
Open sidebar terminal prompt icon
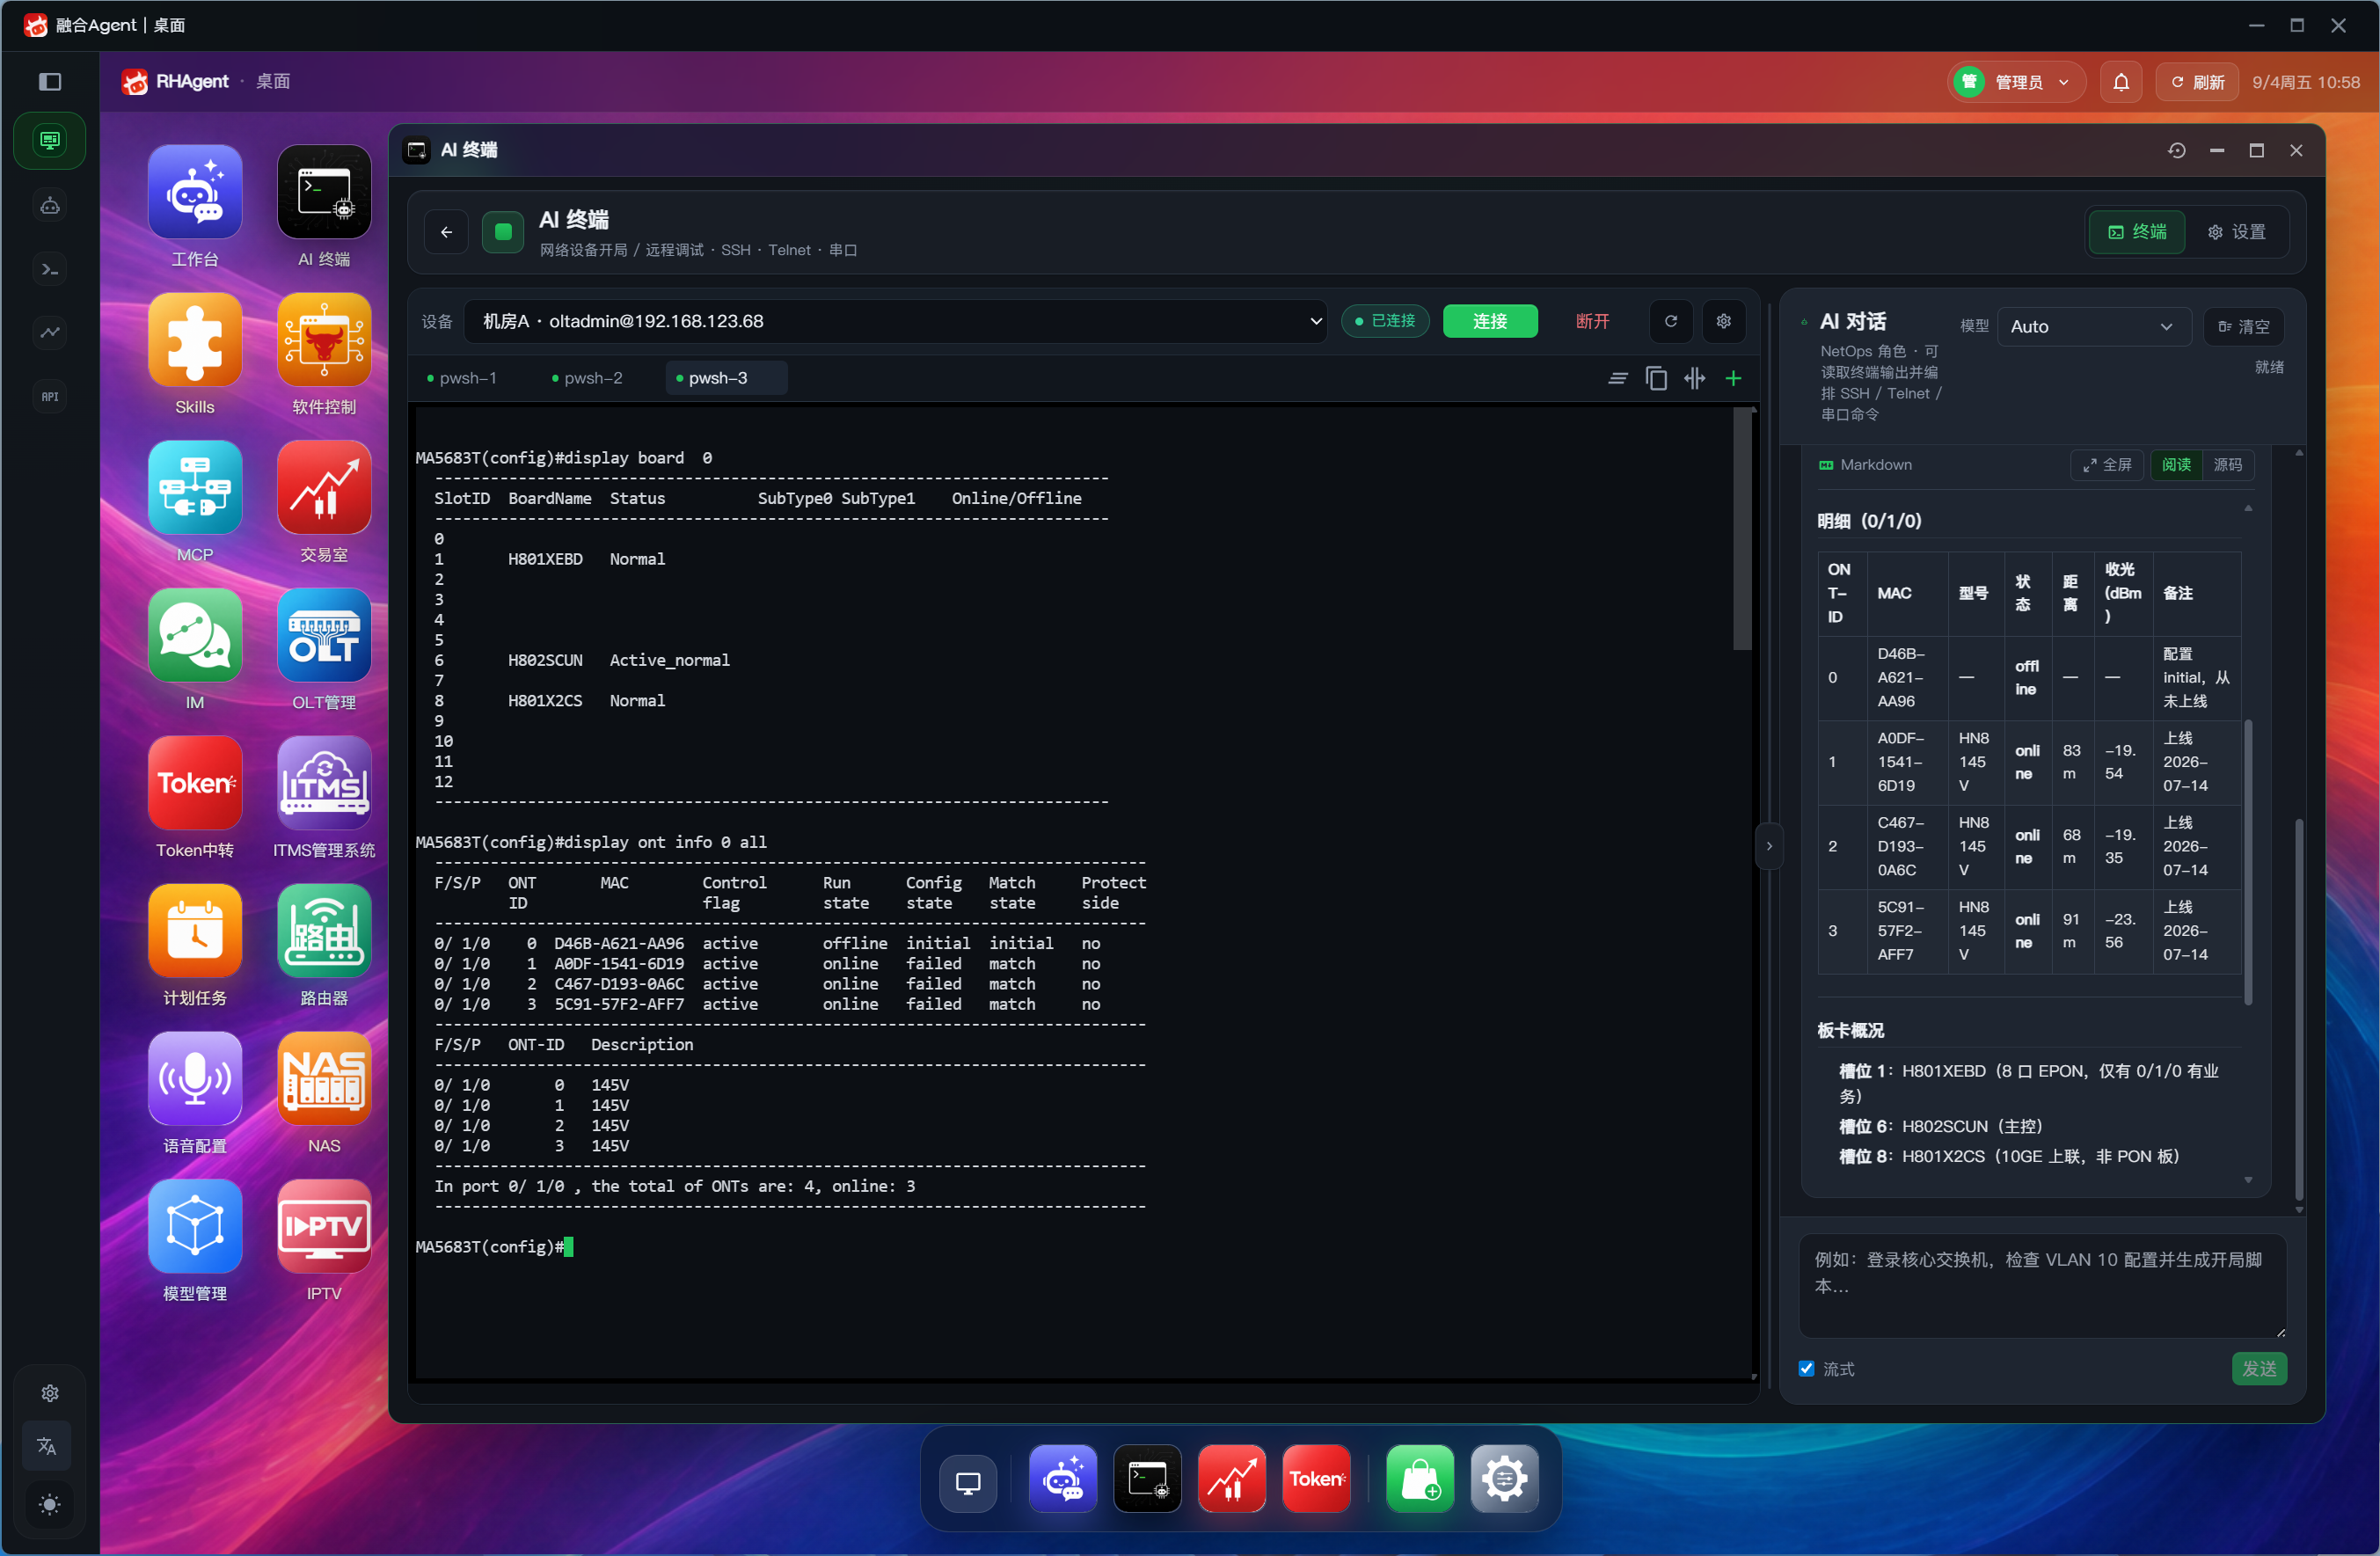click(x=49, y=270)
